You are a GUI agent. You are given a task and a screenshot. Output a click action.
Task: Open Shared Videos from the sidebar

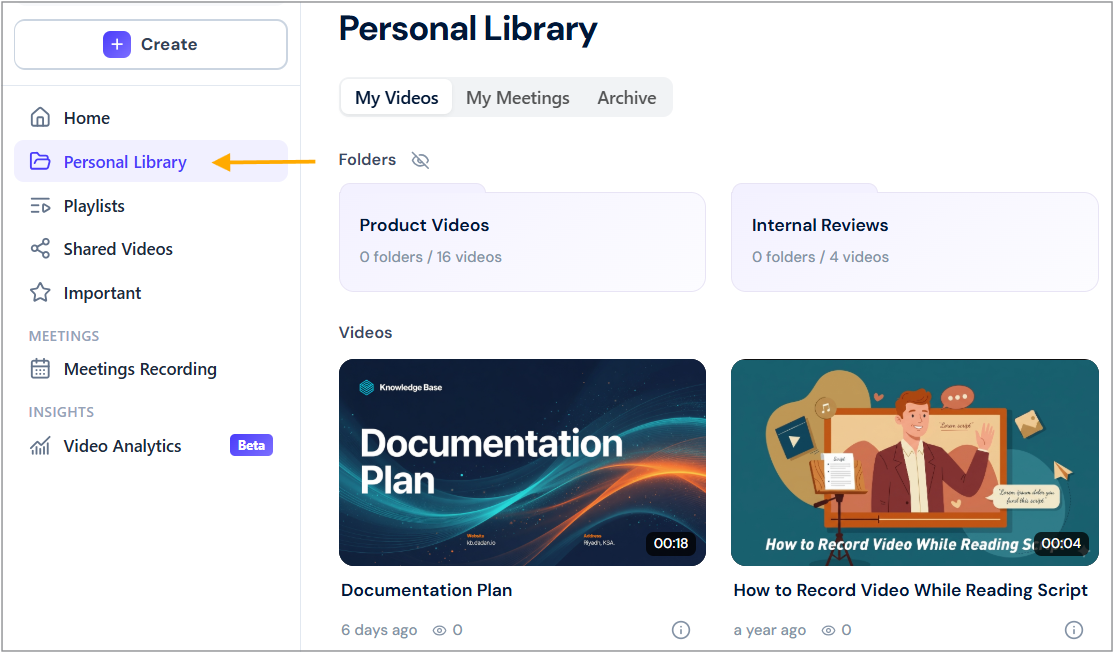click(150, 249)
